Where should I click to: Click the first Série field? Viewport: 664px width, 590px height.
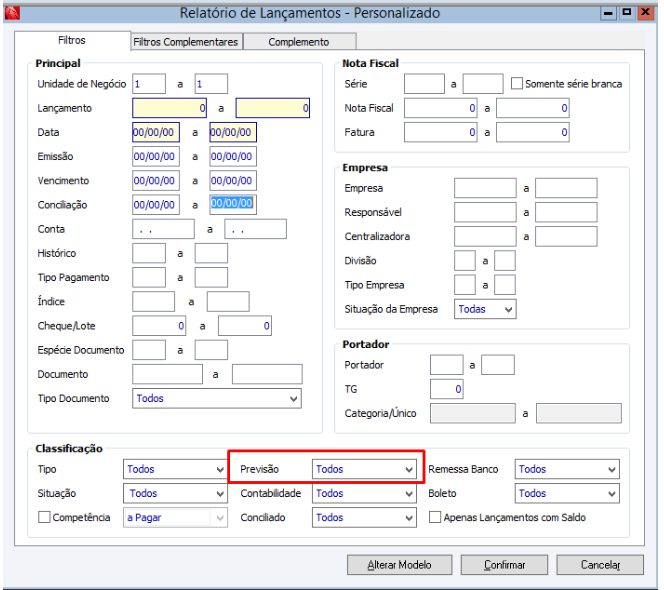pyautogui.click(x=424, y=84)
